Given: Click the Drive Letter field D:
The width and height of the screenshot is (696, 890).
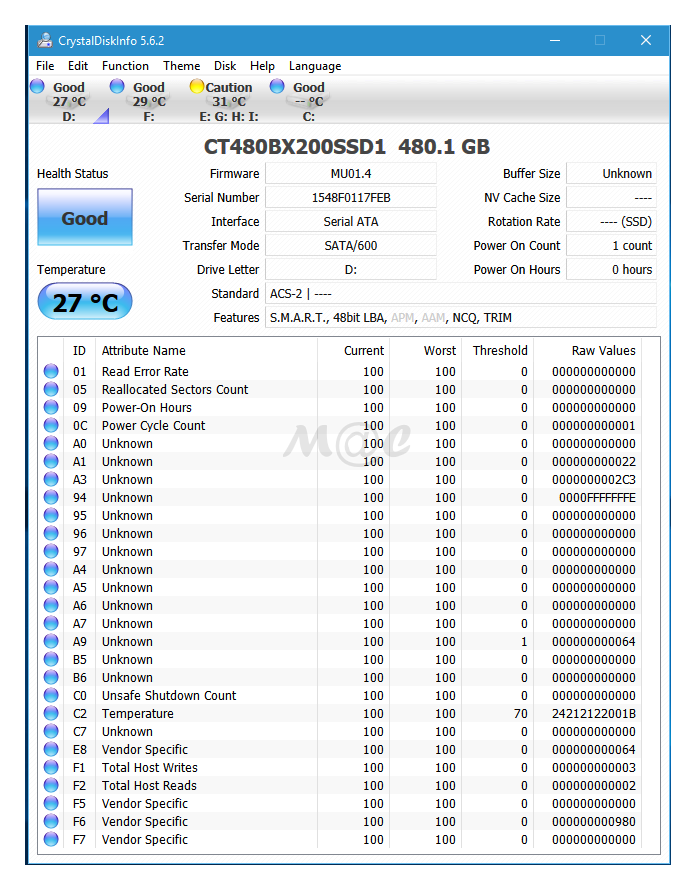Looking at the screenshot, I should pos(351,270).
